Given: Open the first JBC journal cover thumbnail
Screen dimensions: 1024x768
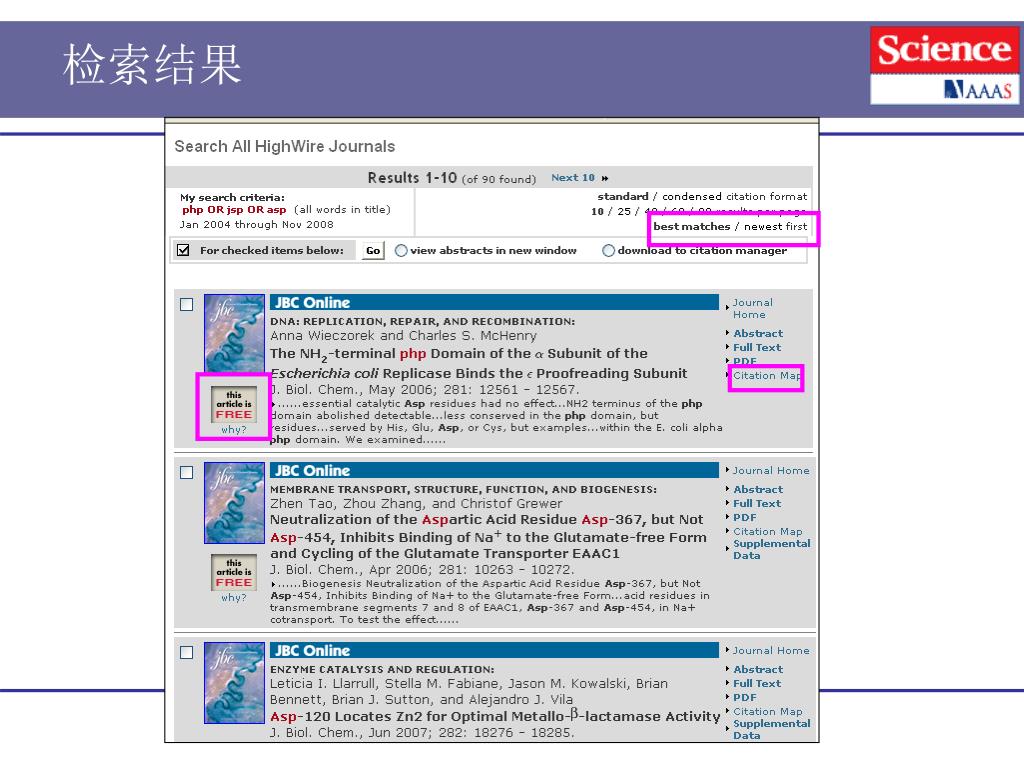Looking at the screenshot, I should pos(234,334).
